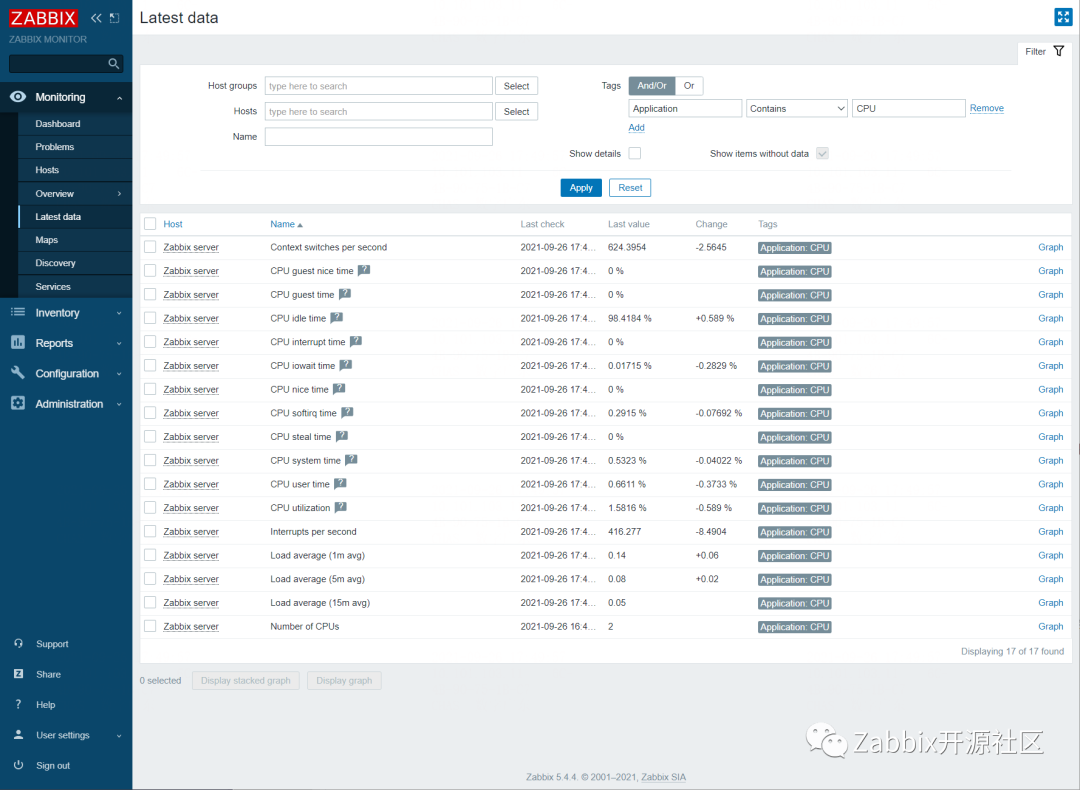1080x790 pixels.
Task: Toggle Show items without data checkbox
Action: coord(822,153)
